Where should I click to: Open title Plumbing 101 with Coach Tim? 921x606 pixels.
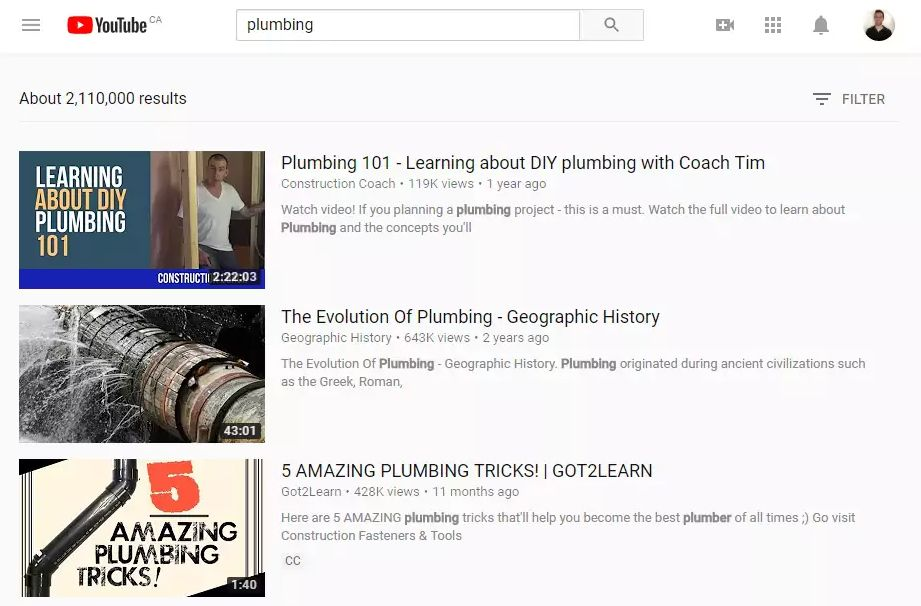coord(523,163)
